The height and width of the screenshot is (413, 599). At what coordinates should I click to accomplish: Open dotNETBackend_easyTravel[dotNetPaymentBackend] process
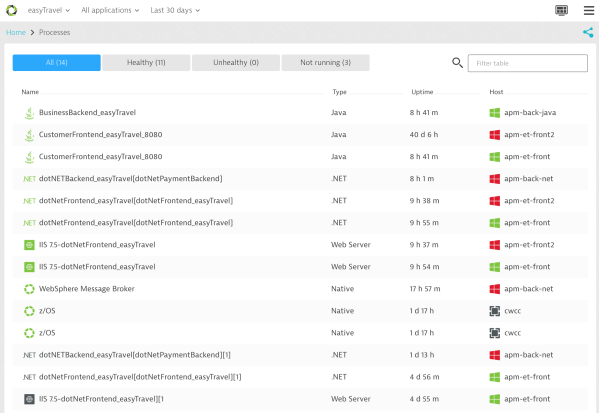(x=130, y=179)
